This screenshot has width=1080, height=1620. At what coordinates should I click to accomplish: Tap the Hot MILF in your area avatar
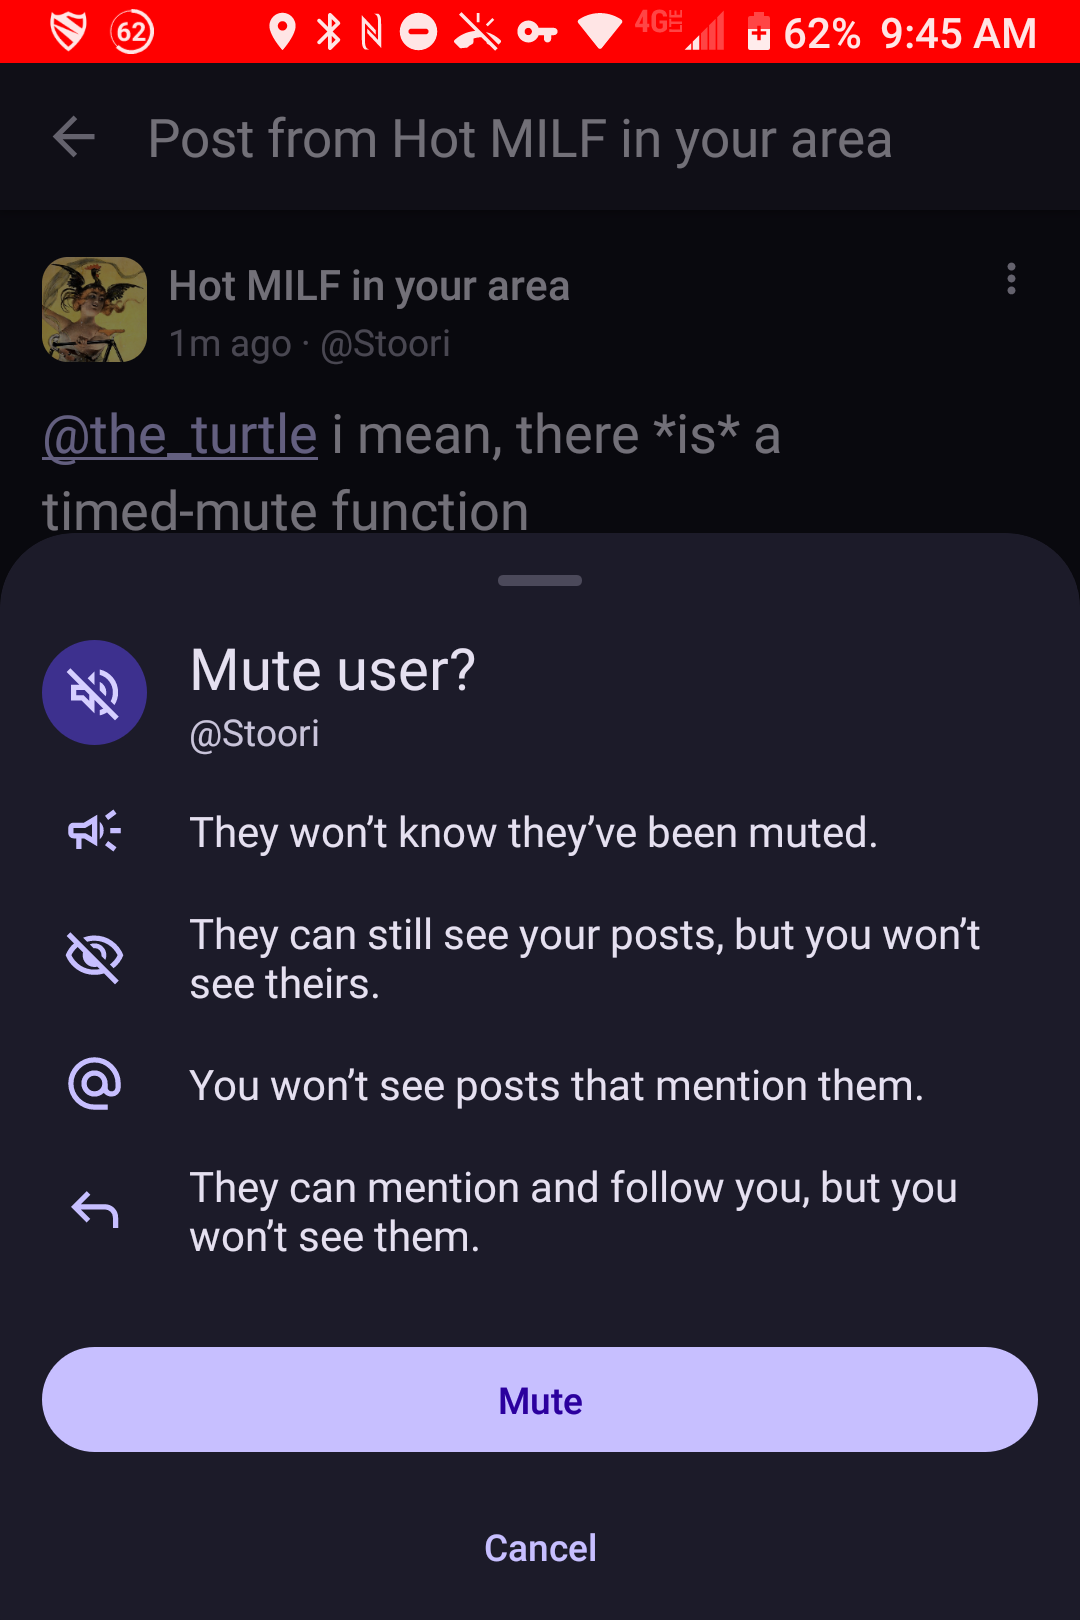point(94,310)
